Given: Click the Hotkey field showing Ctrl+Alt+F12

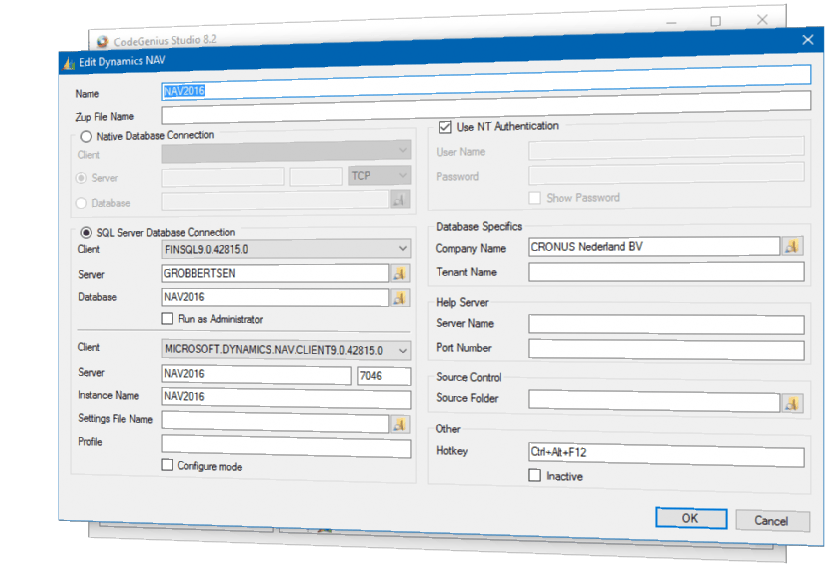Looking at the screenshot, I should (666, 455).
